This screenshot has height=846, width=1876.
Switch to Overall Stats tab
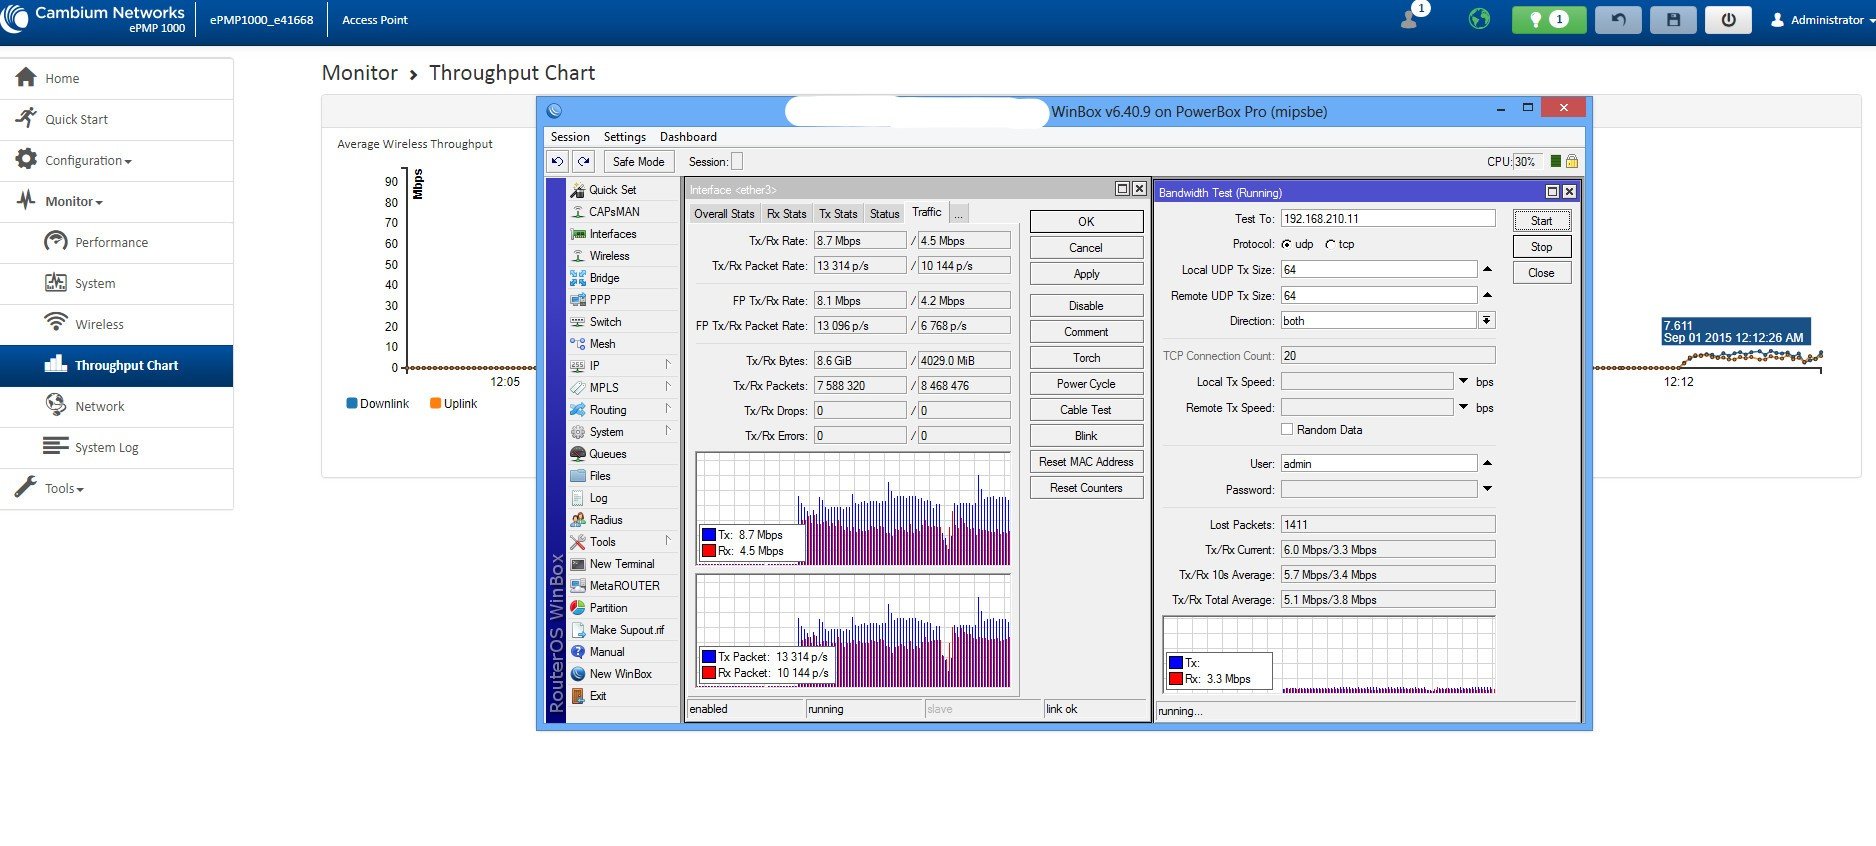(724, 214)
